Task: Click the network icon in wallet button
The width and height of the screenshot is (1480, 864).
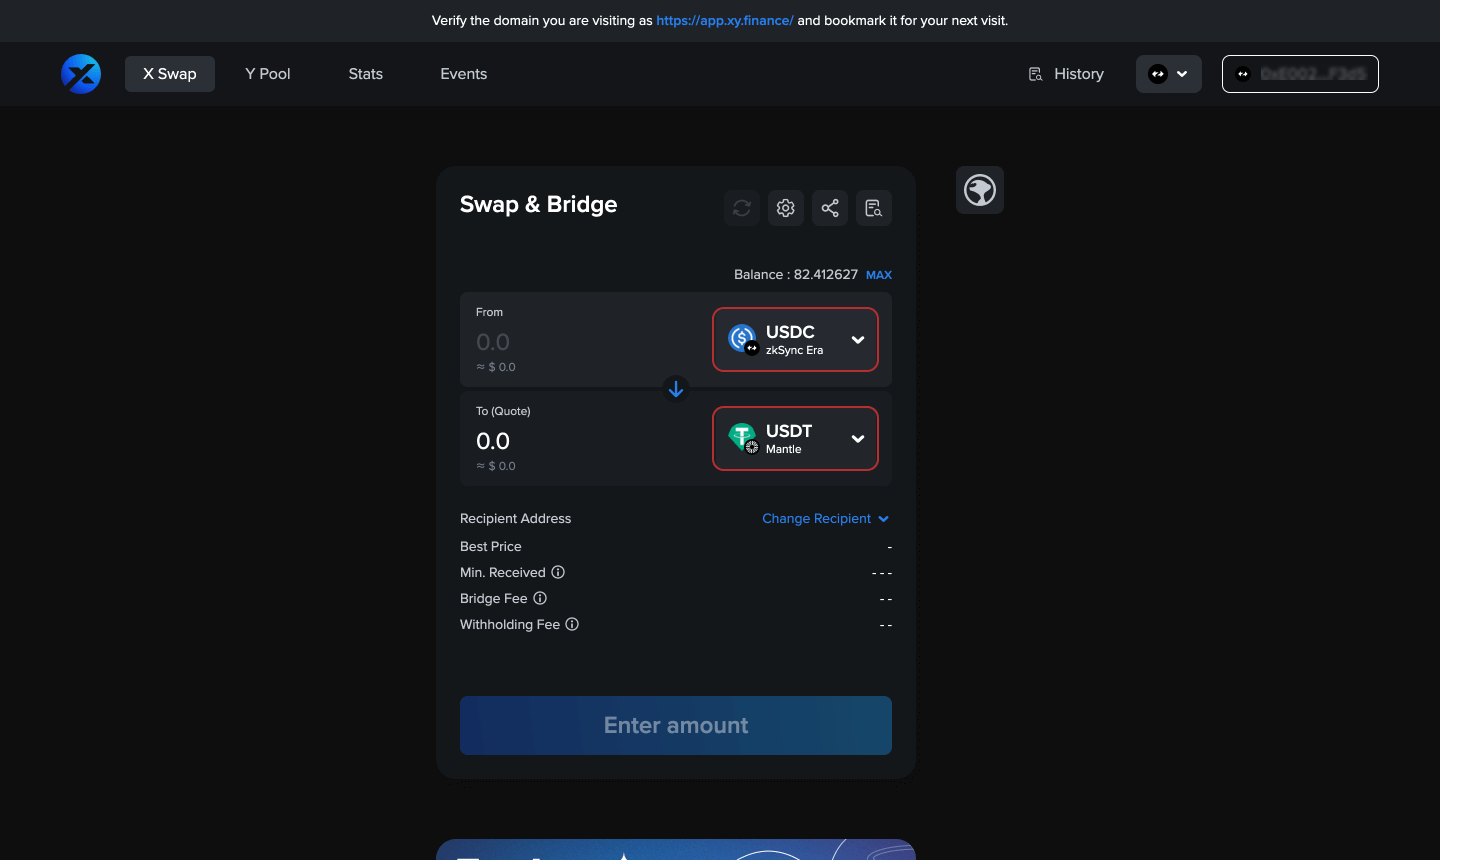Action: [x=1243, y=74]
